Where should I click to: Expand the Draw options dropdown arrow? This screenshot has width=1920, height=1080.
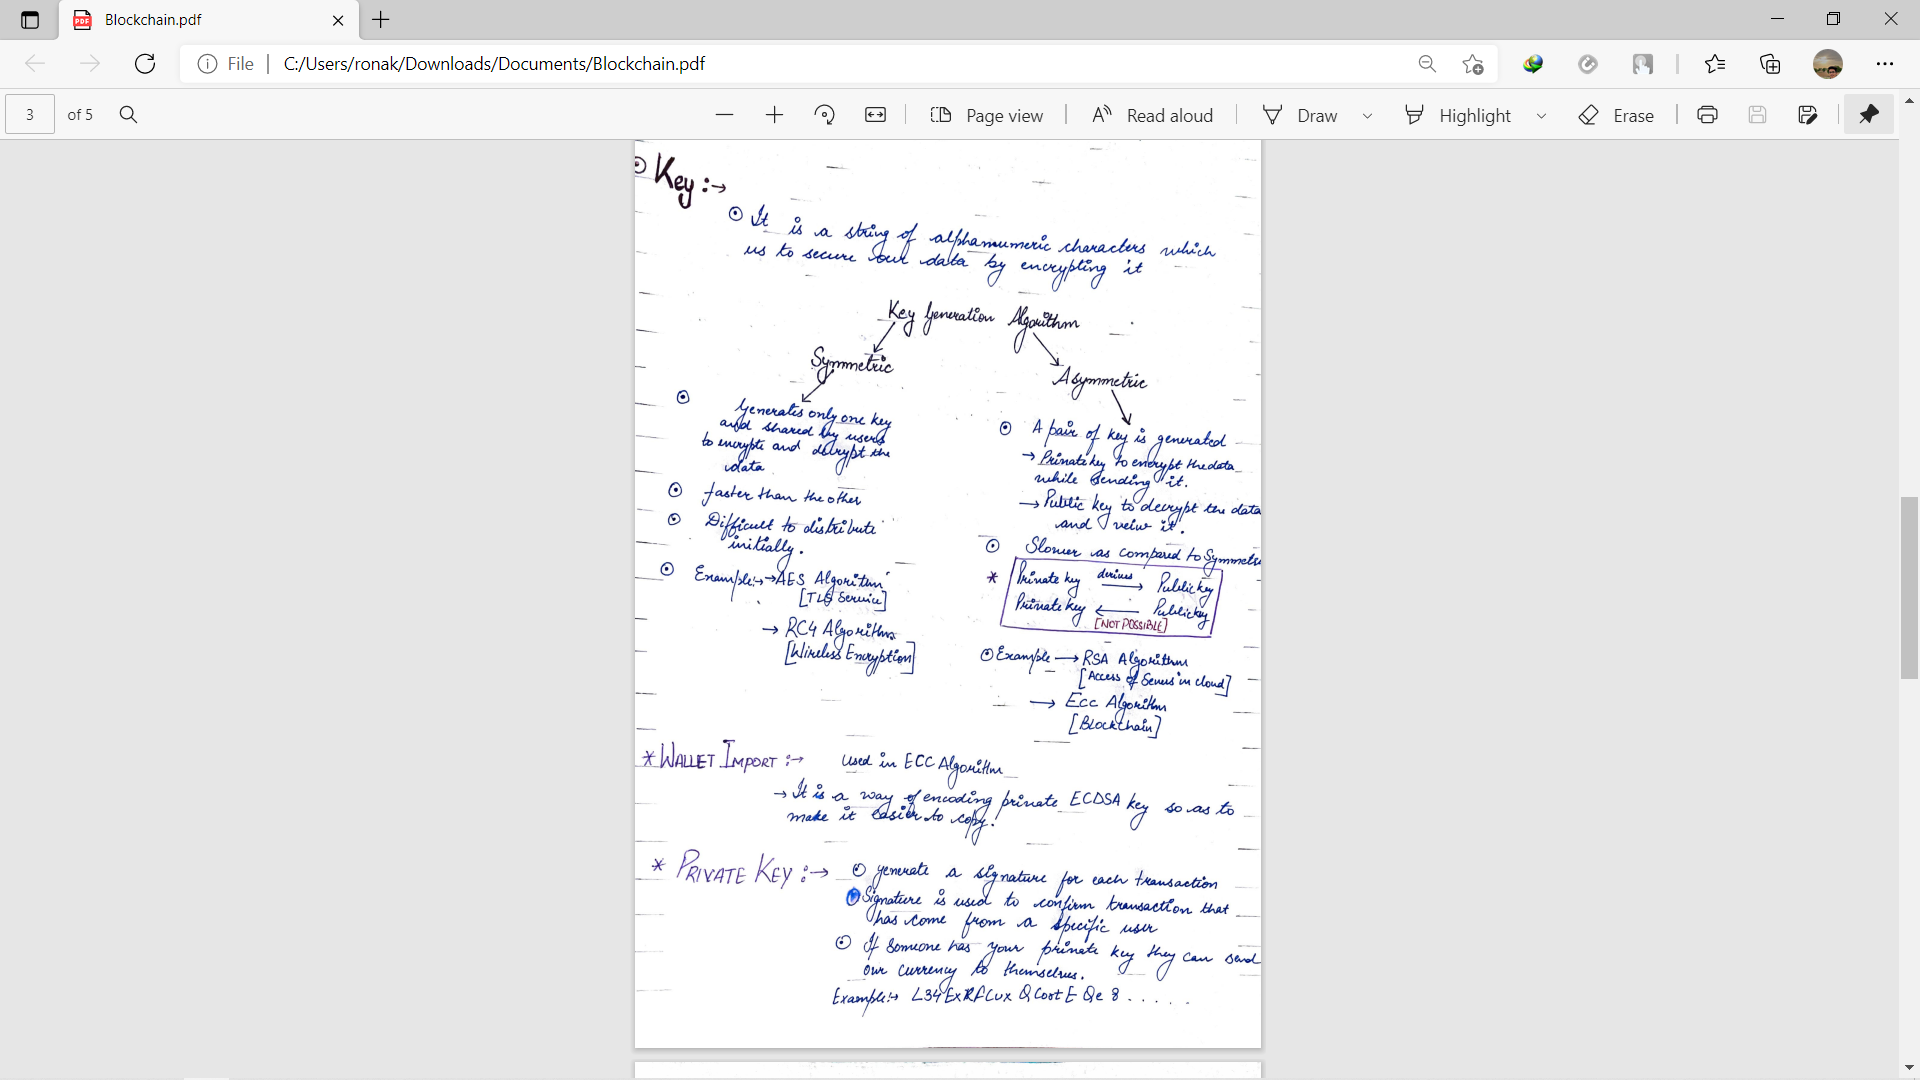coord(1367,116)
